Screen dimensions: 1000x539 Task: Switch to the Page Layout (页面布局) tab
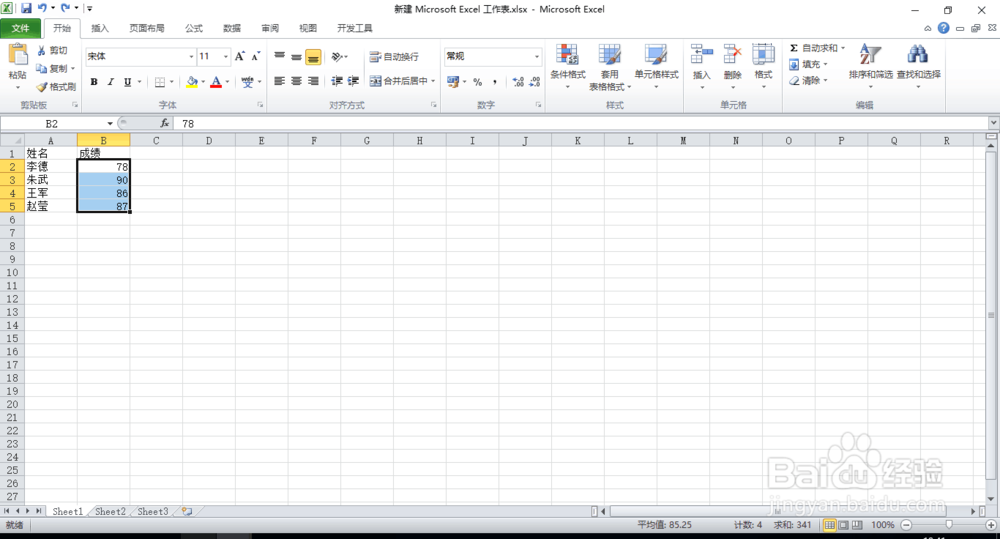147,28
